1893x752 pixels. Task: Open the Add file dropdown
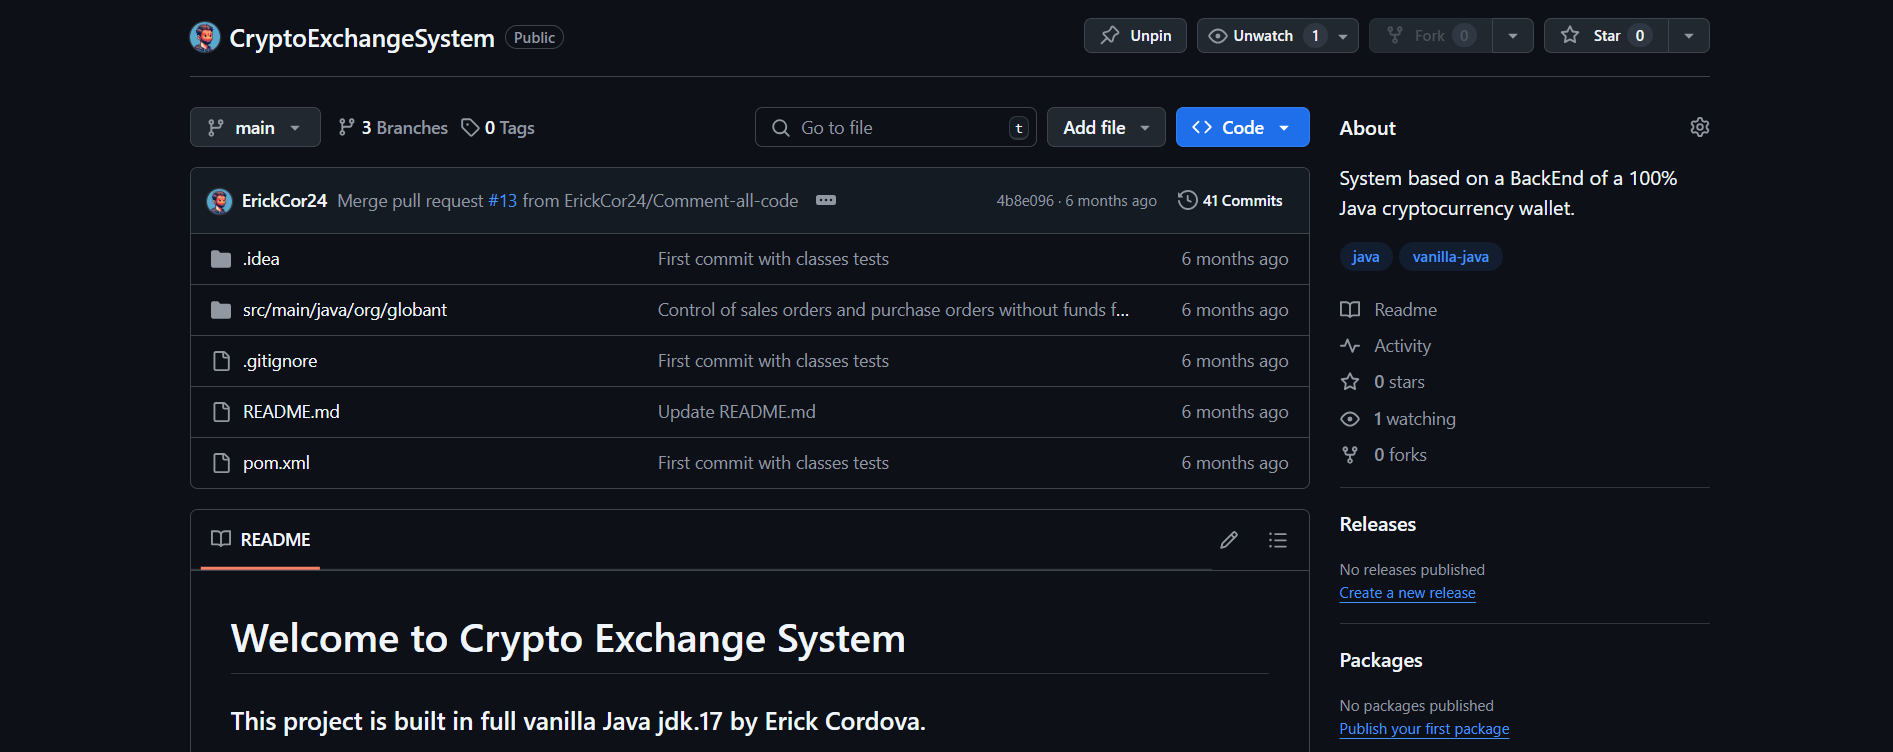pos(1106,127)
